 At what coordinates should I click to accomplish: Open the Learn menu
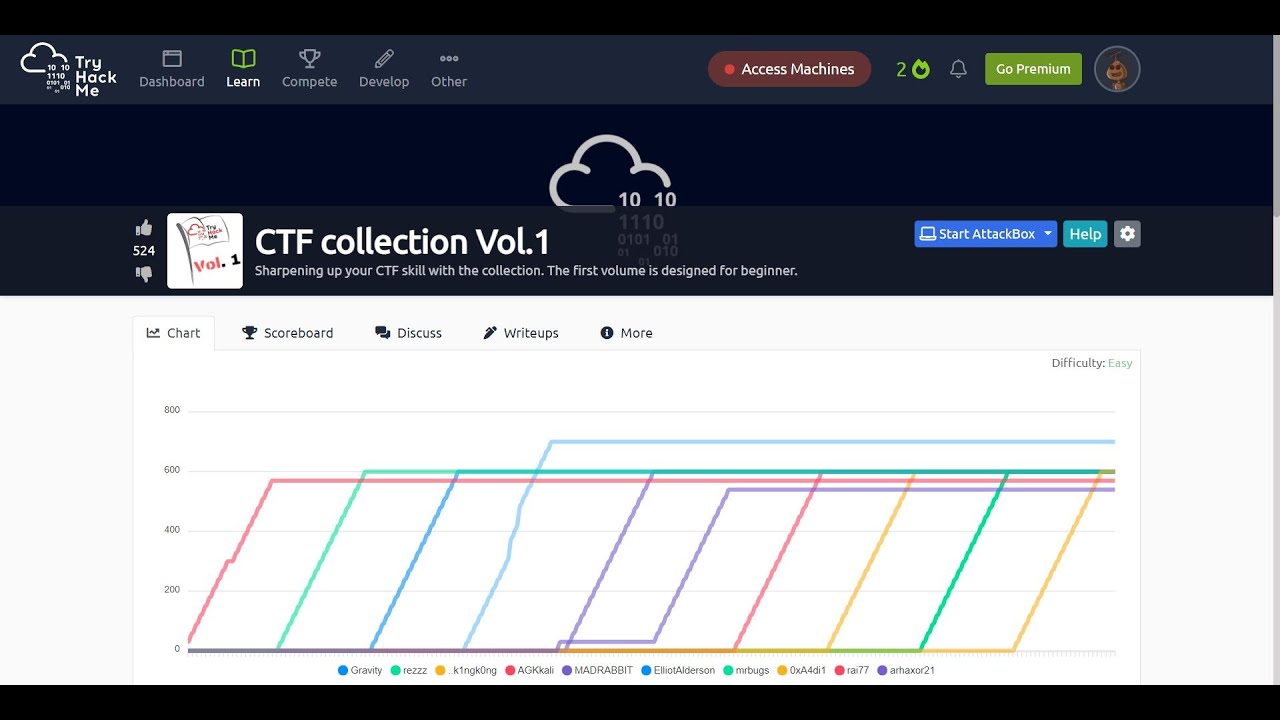pos(243,69)
